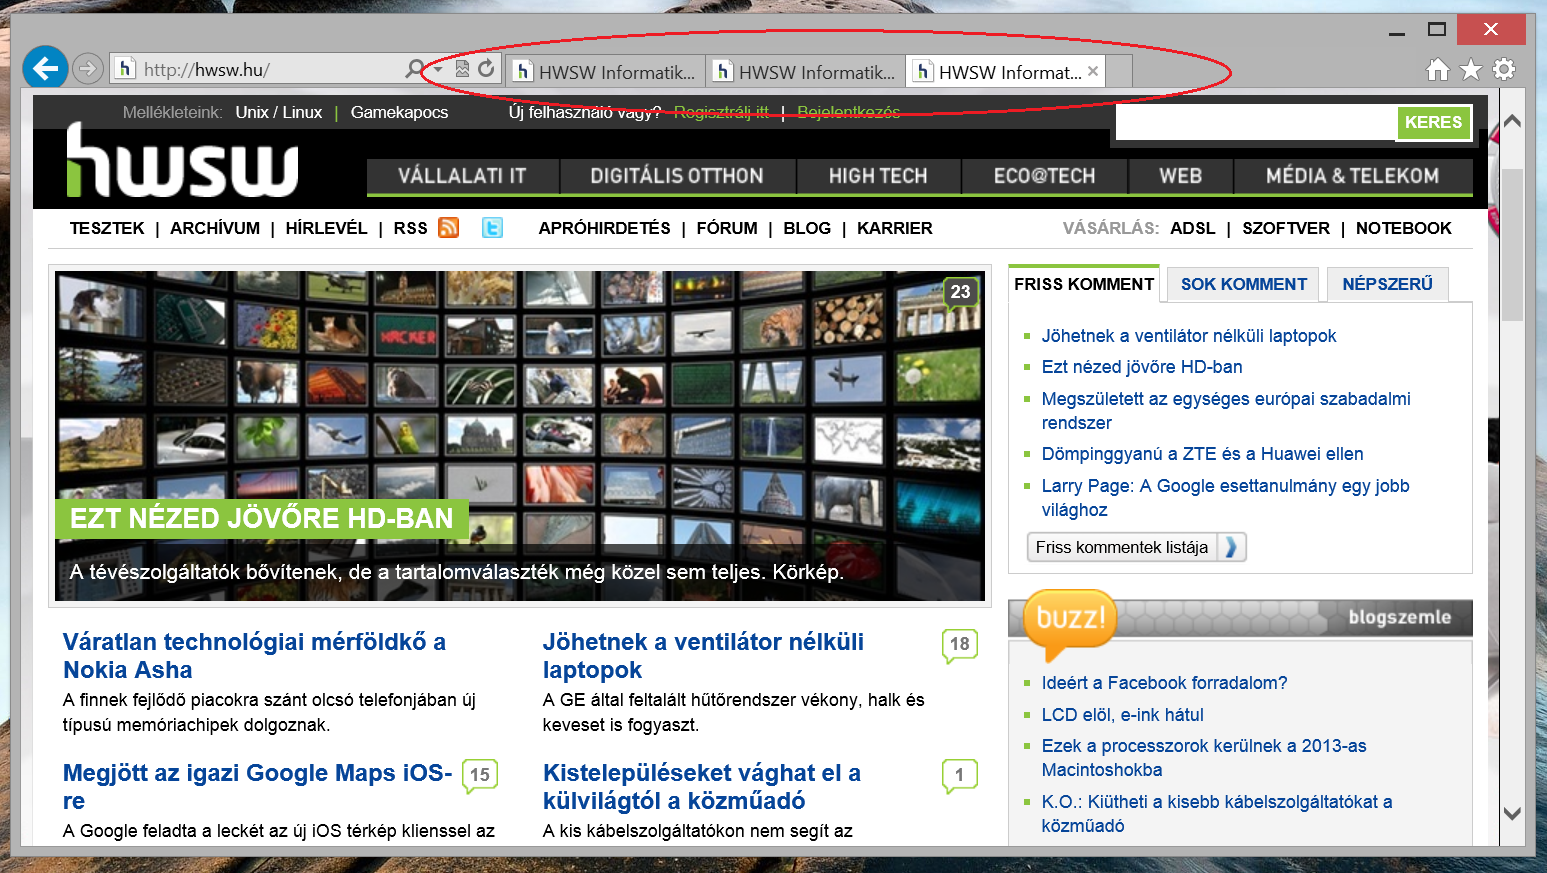Open Dömpinggyanú a ZTE és a Huawei ellen
The height and width of the screenshot is (873, 1547).
[x=1202, y=454]
